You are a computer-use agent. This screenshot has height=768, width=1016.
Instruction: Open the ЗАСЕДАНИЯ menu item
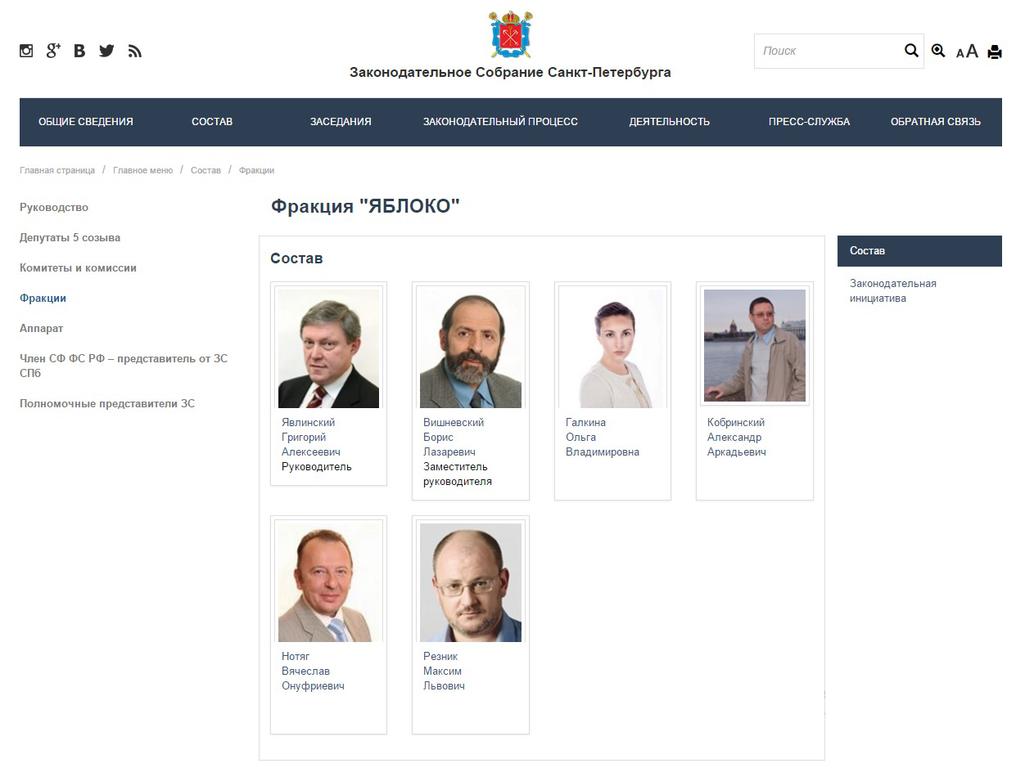pyautogui.click(x=340, y=121)
